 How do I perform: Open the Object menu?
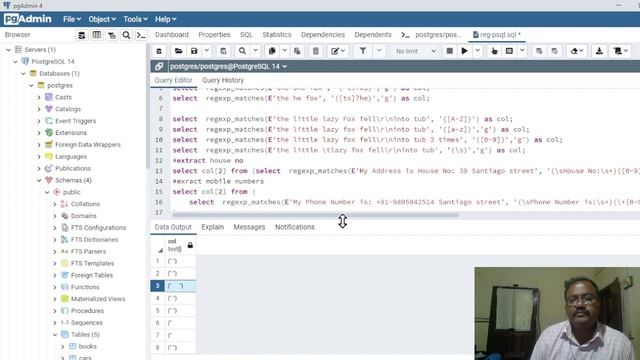[x=102, y=19]
